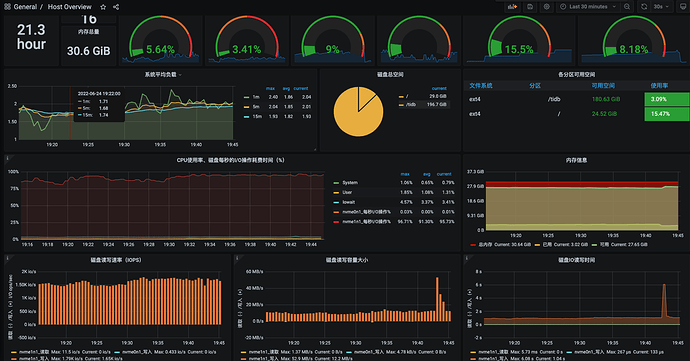
Task: Share the dashboard using the share icon
Action: [x=116, y=7]
